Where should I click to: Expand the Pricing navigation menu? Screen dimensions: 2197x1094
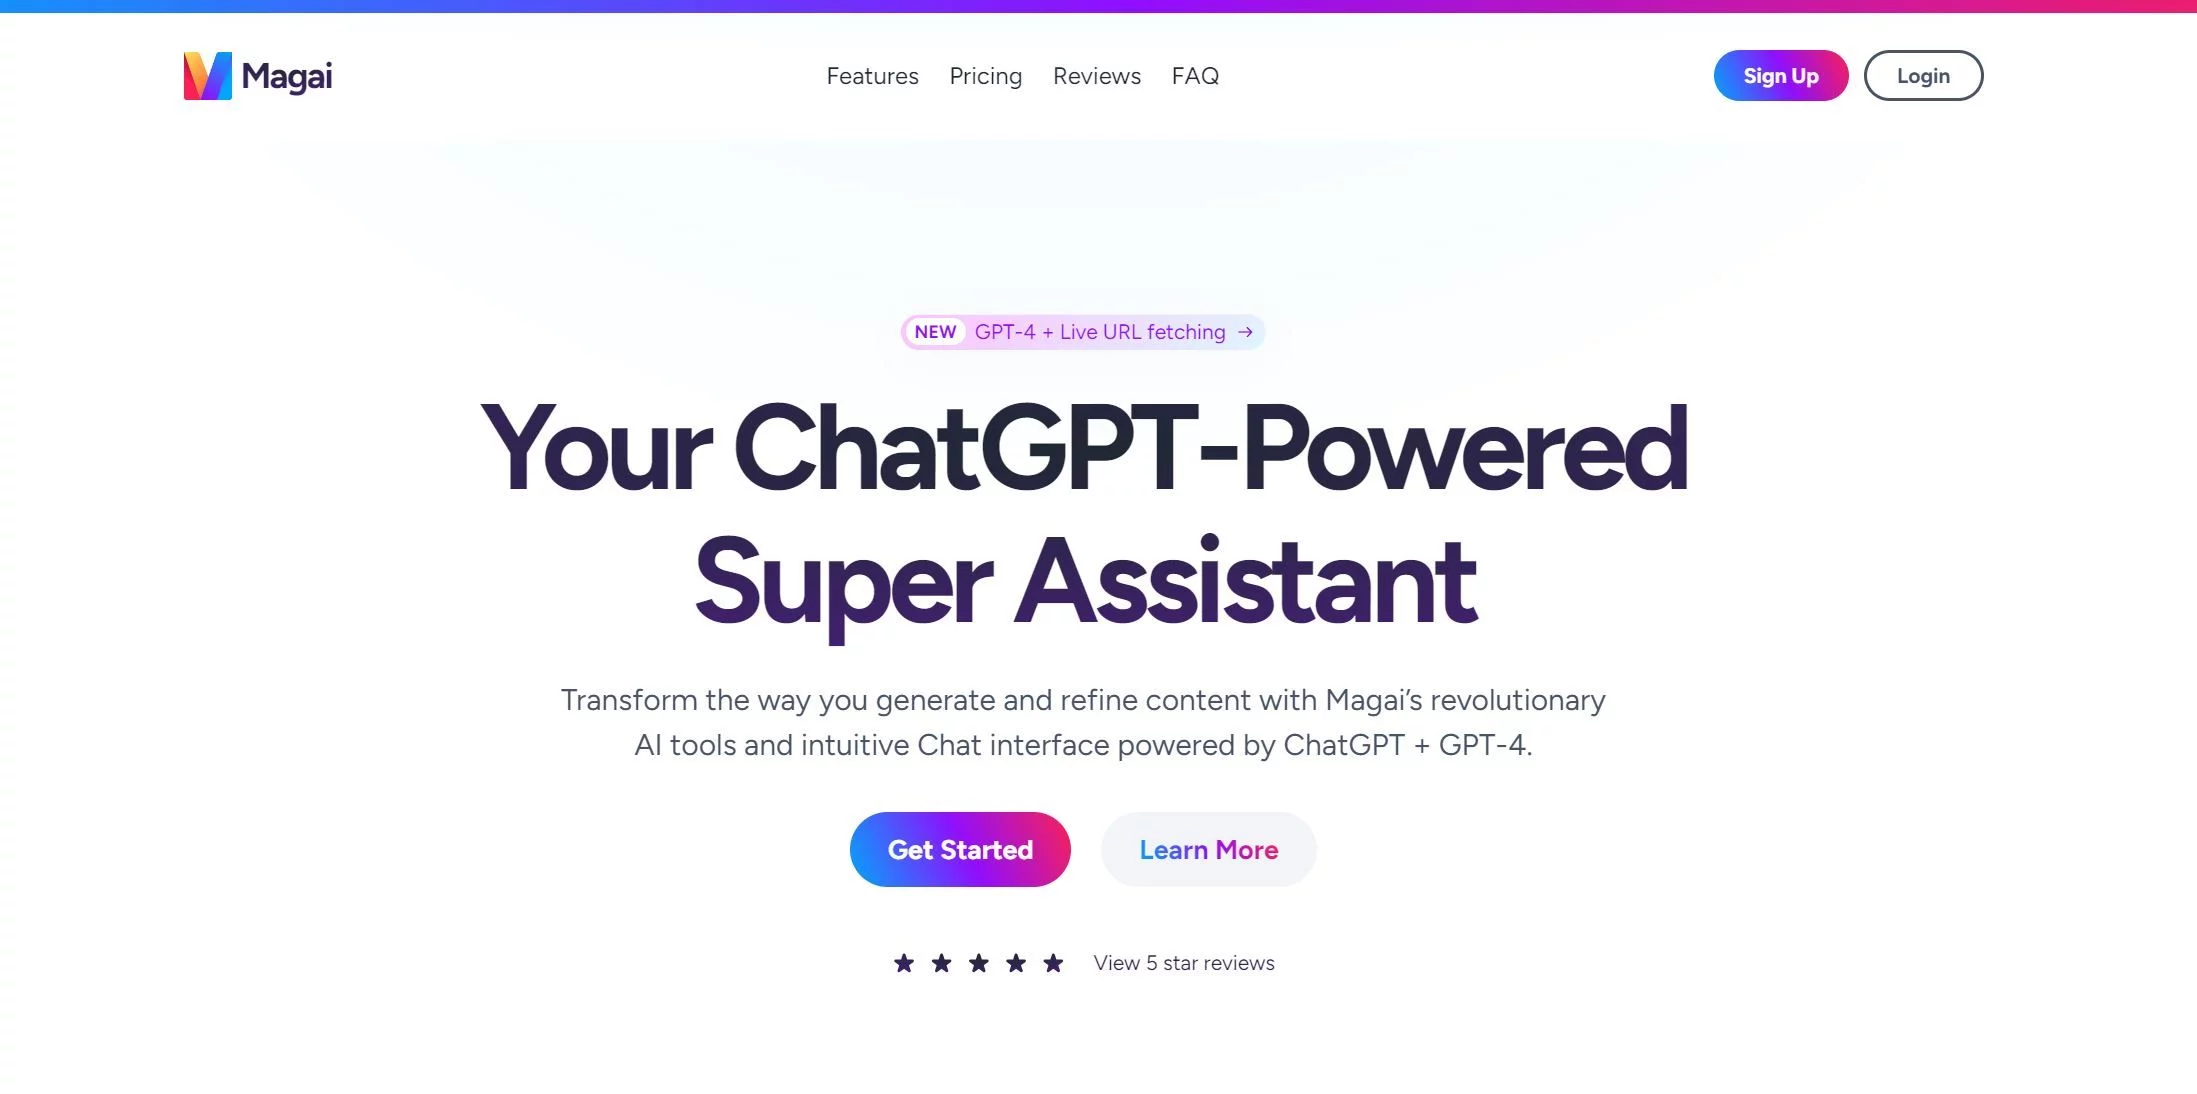pyautogui.click(x=985, y=76)
